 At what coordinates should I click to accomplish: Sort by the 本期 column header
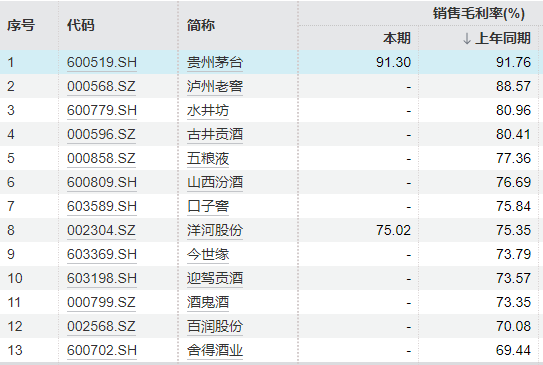point(397,38)
